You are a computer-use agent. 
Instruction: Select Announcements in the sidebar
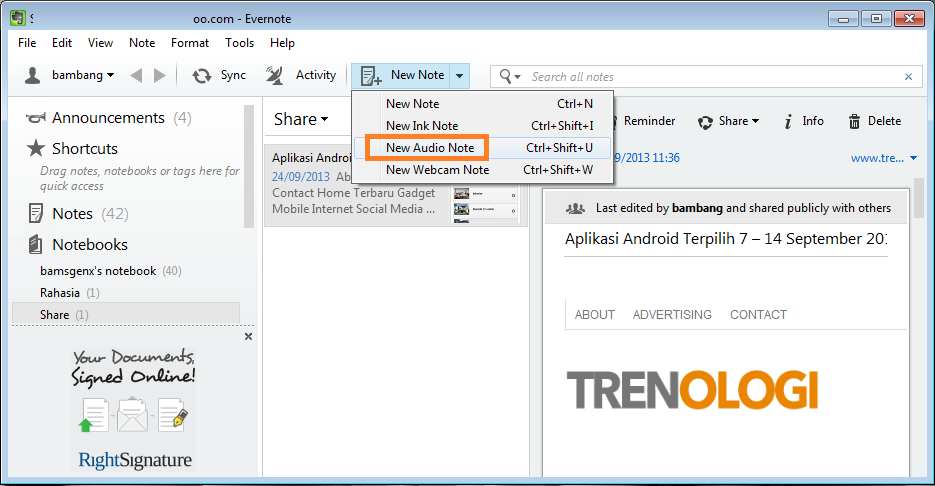click(108, 118)
